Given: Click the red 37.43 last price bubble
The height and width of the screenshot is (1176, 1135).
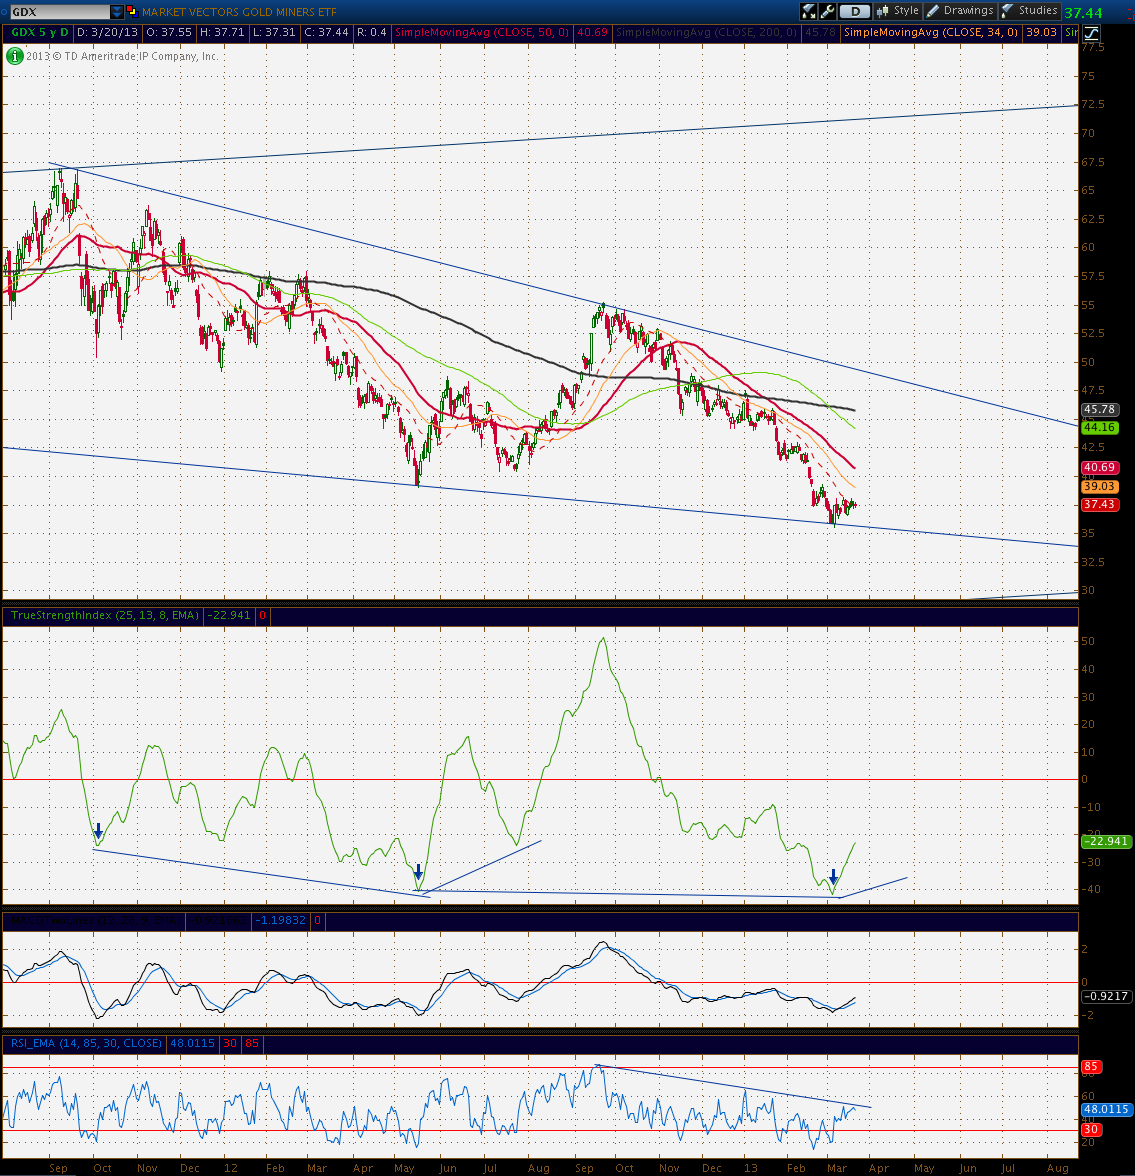Looking at the screenshot, I should 1099,505.
